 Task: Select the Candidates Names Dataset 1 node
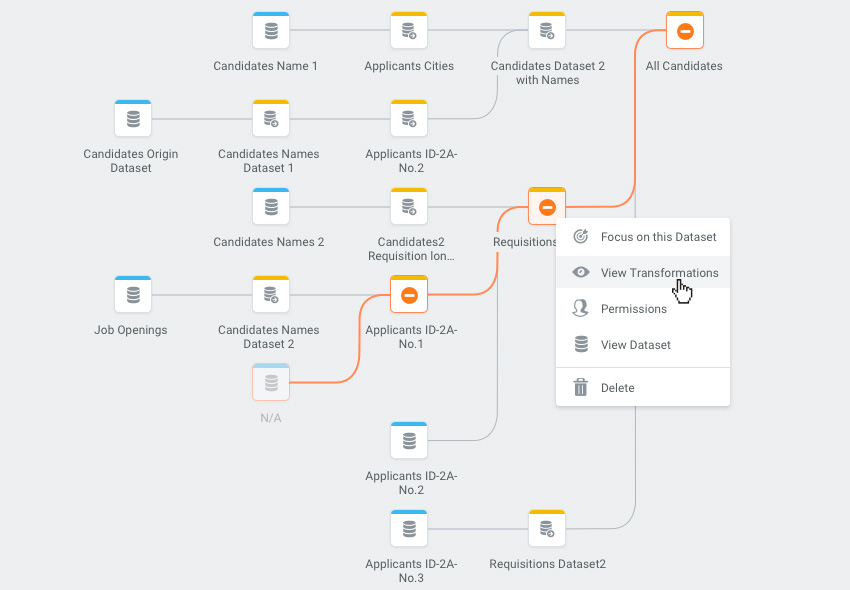point(270,119)
